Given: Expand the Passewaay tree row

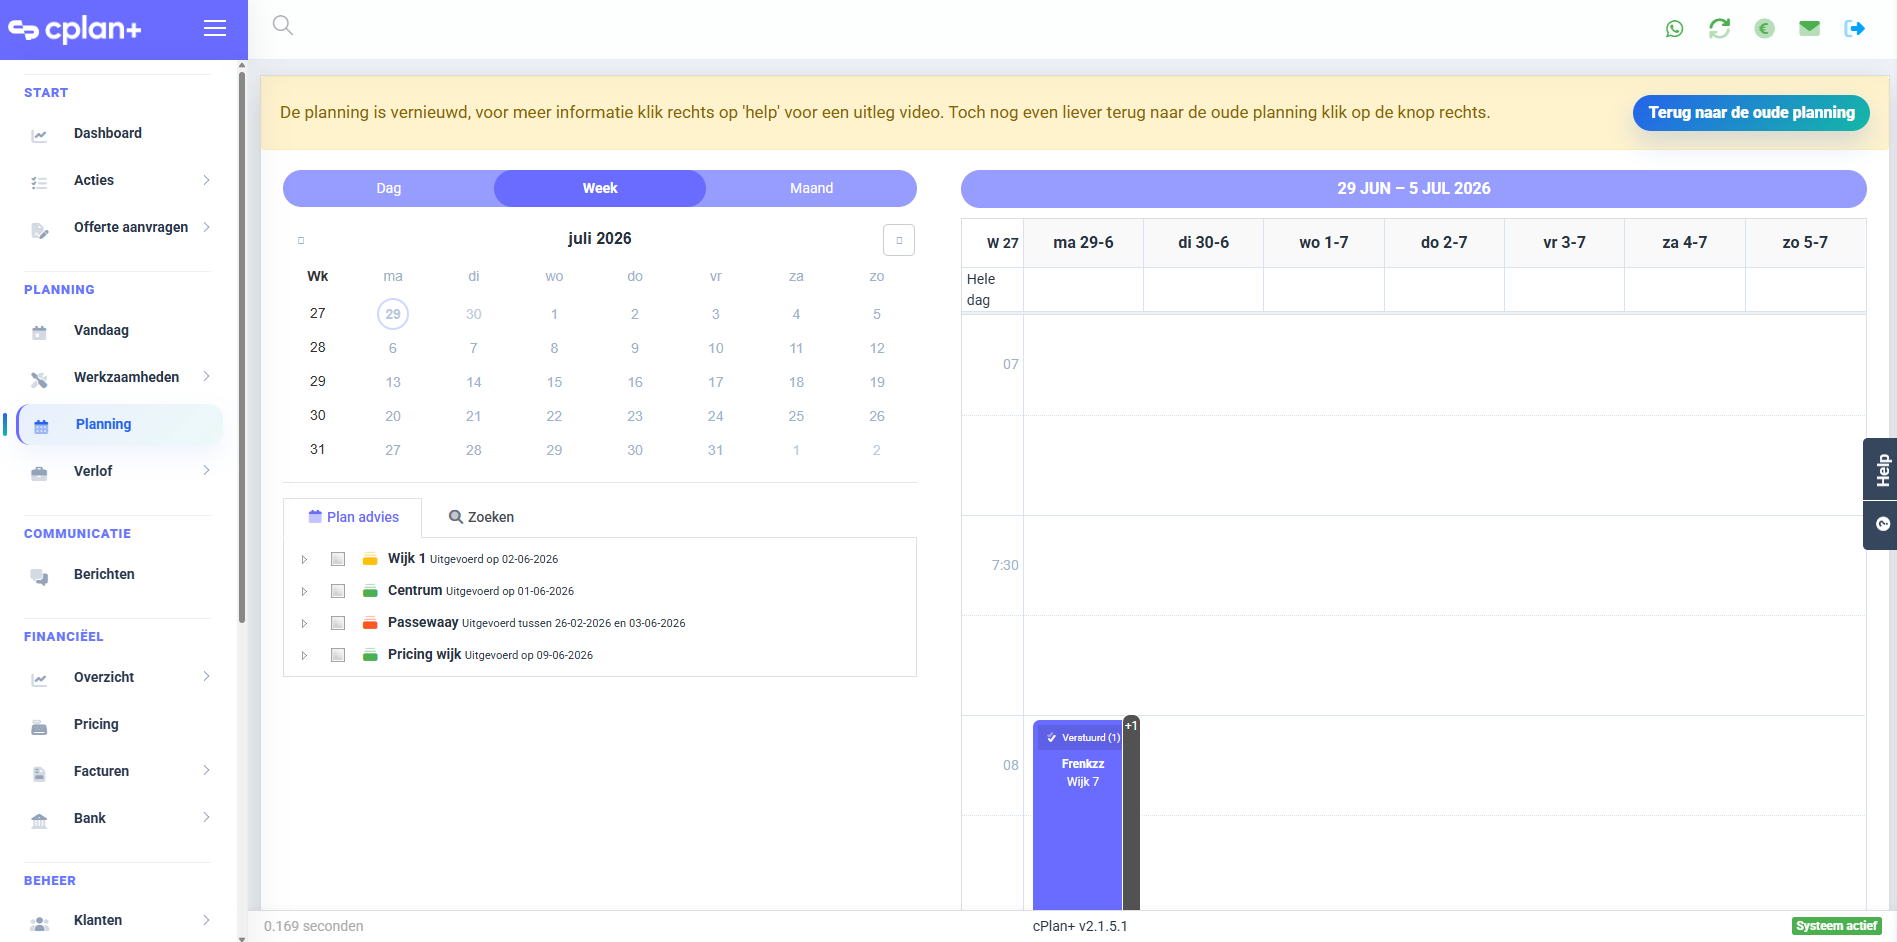Looking at the screenshot, I should coord(304,623).
